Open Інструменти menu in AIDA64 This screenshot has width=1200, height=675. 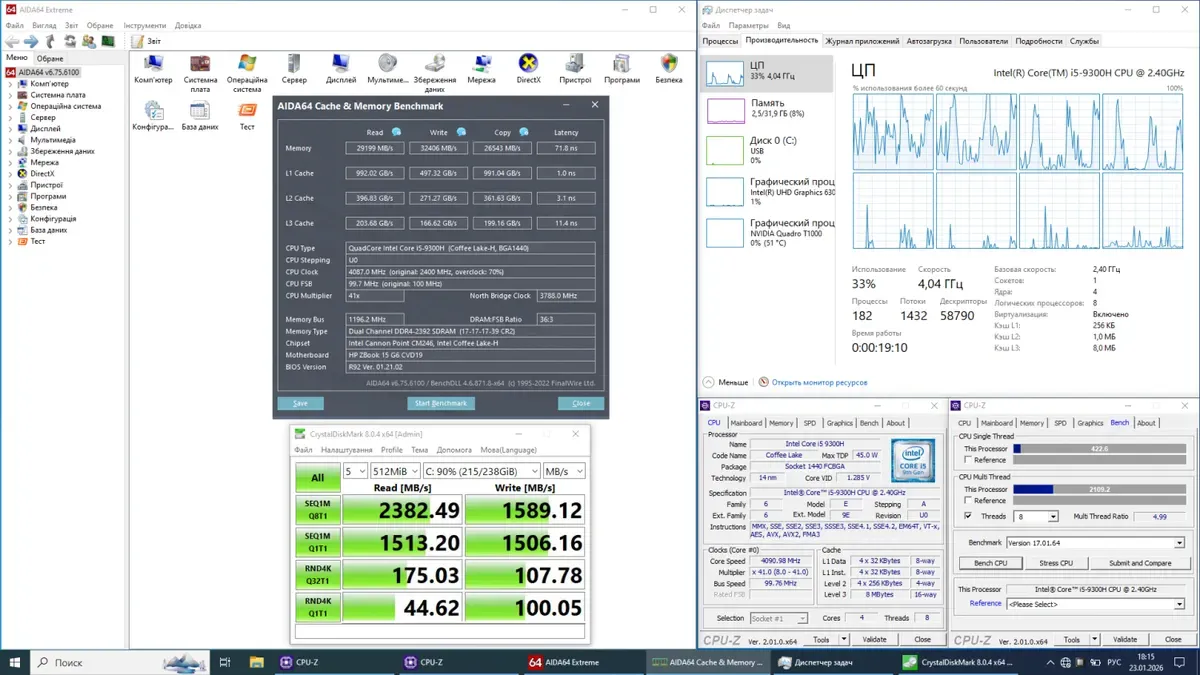coord(145,25)
